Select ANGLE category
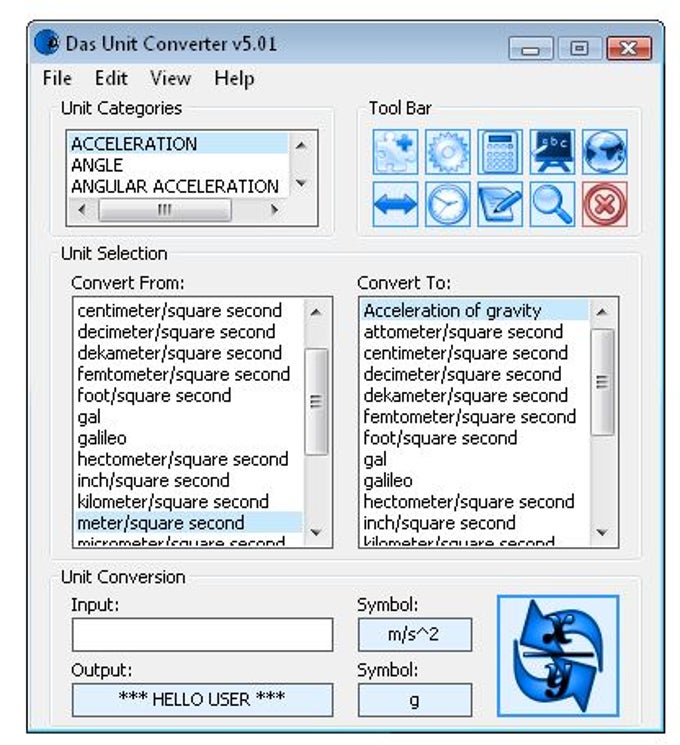Screen dimensions: 680x745 tap(179, 165)
